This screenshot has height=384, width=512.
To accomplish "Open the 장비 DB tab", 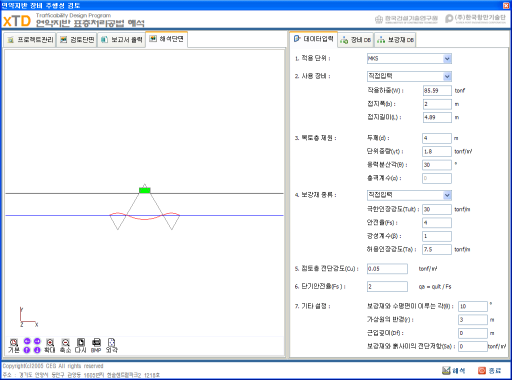I will point(356,40).
